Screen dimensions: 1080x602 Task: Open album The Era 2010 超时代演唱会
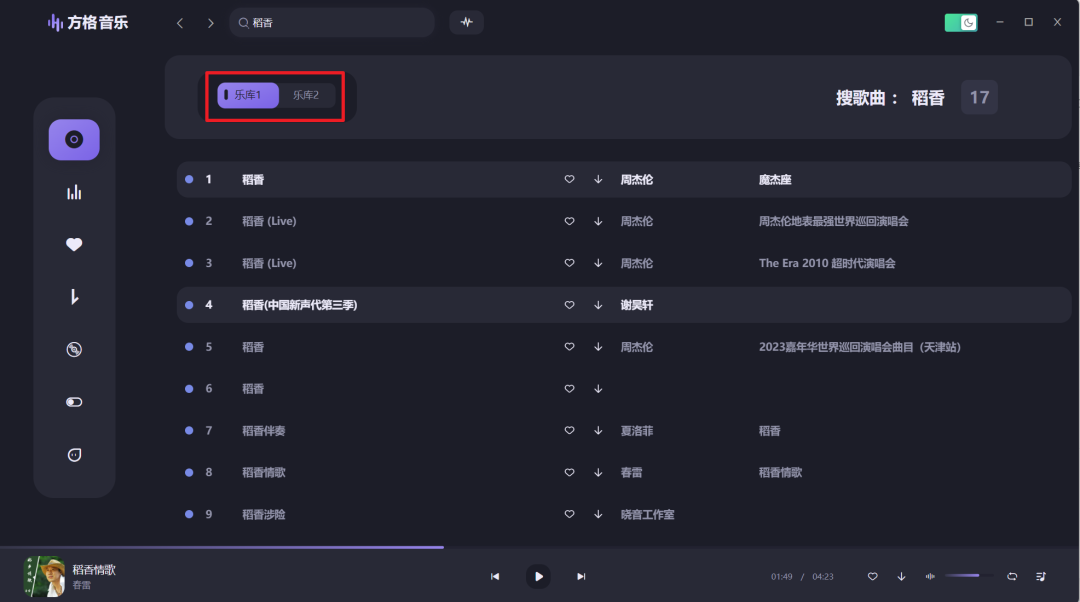point(827,263)
